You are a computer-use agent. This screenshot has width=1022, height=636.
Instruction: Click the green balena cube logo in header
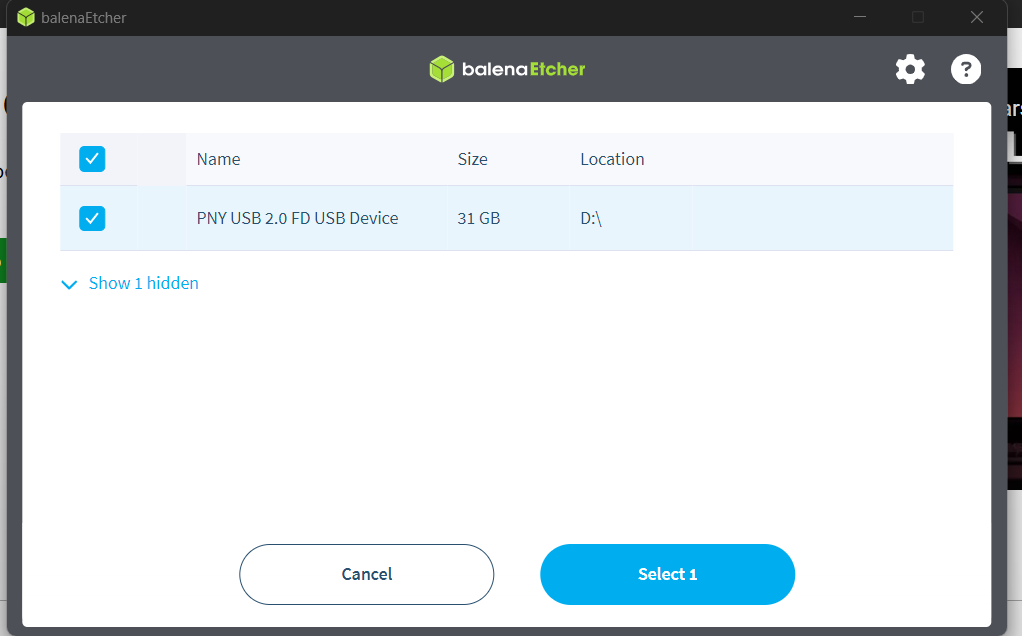click(442, 69)
